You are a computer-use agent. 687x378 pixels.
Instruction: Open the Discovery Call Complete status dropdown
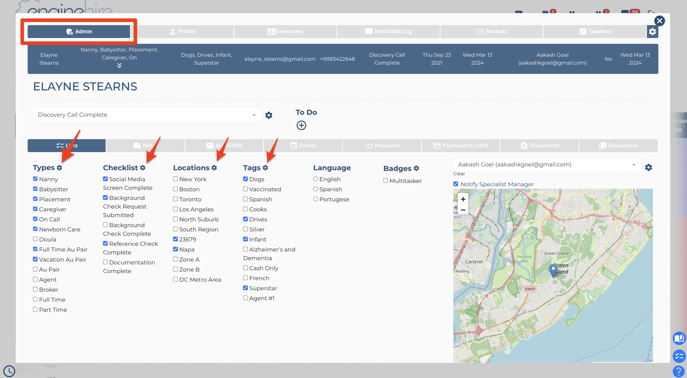[x=147, y=115]
